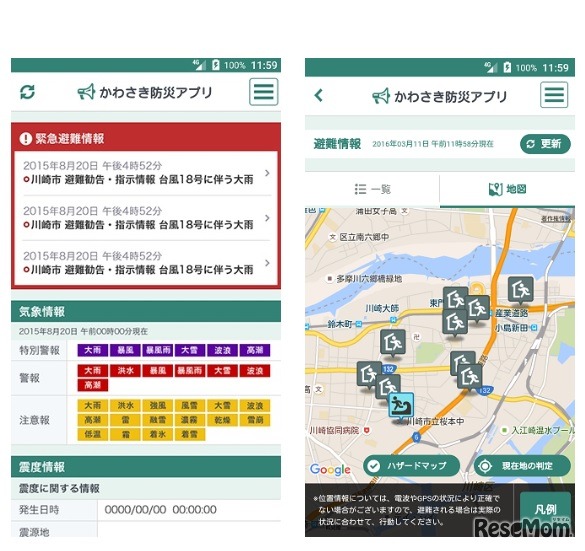The width and height of the screenshot is (585, 551).
Task: Switch to the 地図 map tab
Action: click(507, 189)
